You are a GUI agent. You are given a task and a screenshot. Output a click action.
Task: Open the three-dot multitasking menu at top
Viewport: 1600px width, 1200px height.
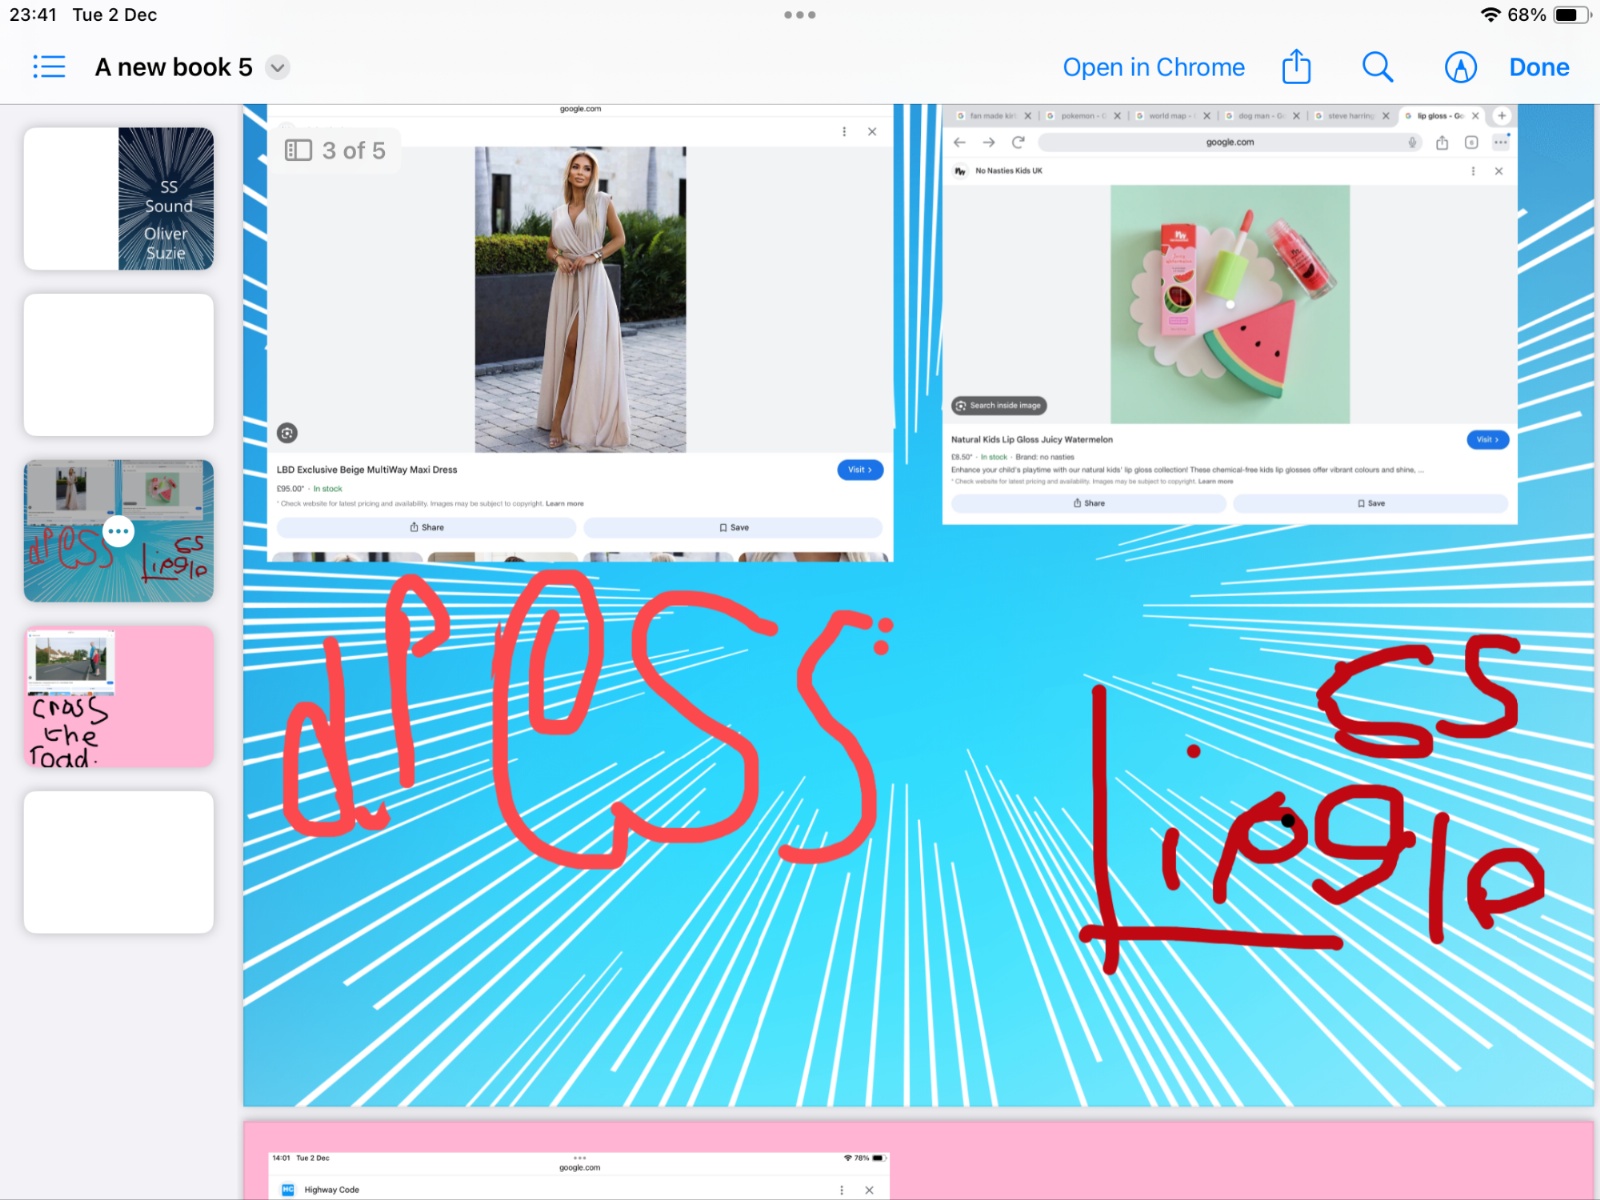(x=800, y=15)
